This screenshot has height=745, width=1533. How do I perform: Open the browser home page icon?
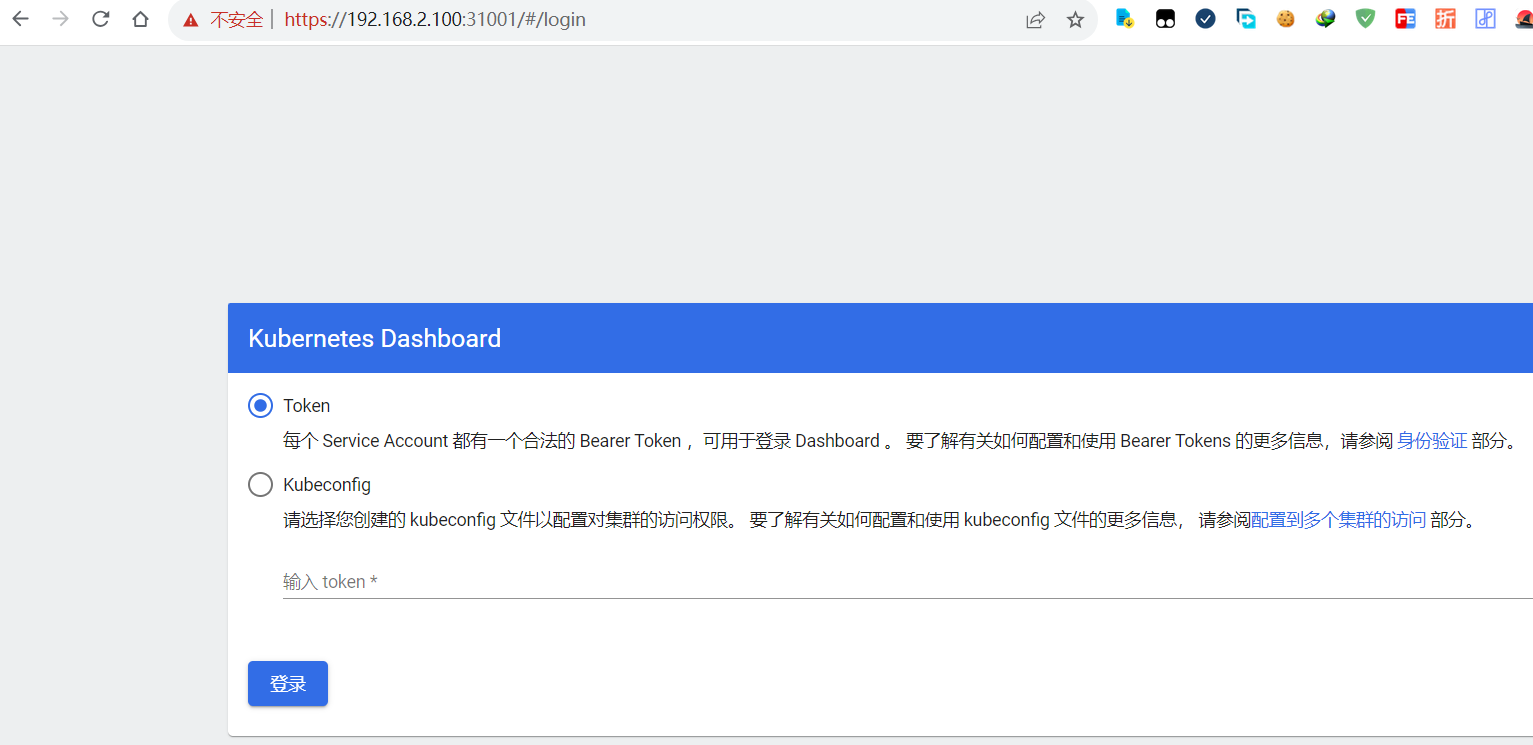pyautogui.click(x=140, y=19)
